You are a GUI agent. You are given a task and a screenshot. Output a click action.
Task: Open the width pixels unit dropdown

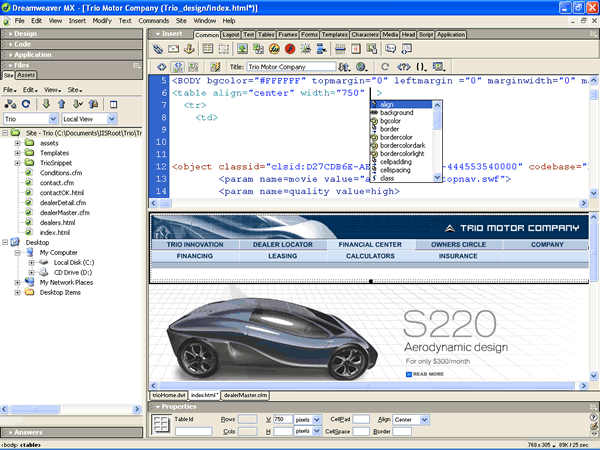coord(316,420)
